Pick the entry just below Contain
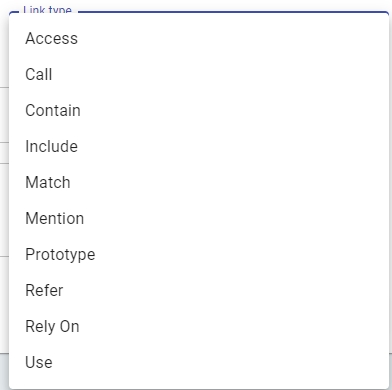392x390 pixels. coord(199,146)
